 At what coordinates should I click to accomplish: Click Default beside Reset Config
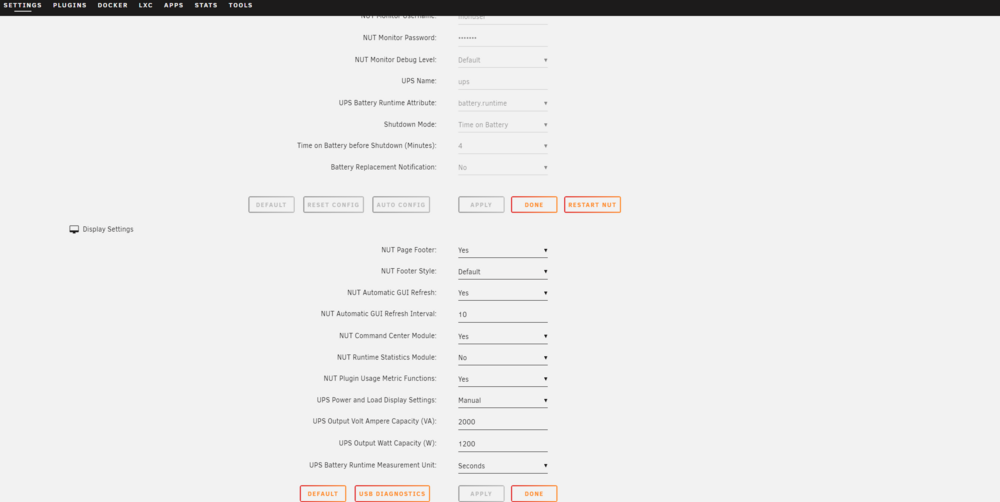pos(271,205)
